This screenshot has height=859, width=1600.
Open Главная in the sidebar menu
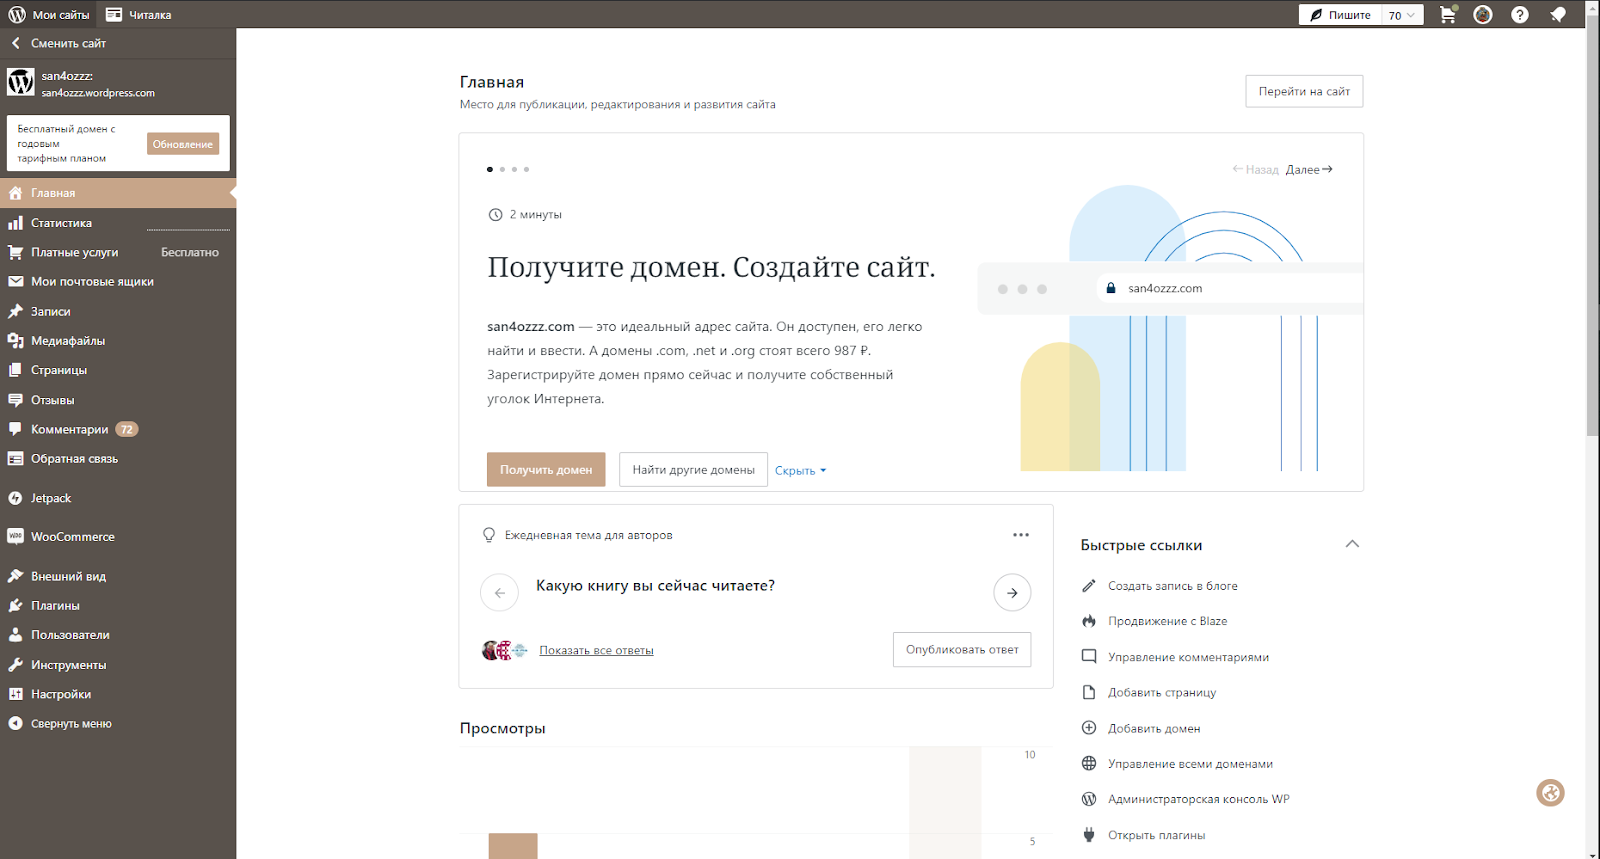pos(118,193)
